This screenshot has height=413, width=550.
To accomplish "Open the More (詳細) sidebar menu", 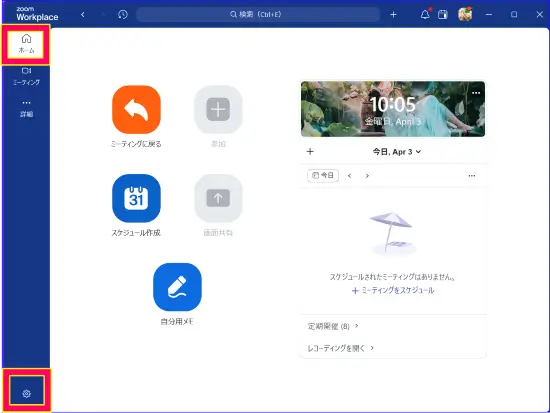I will (x=26, y=108).
